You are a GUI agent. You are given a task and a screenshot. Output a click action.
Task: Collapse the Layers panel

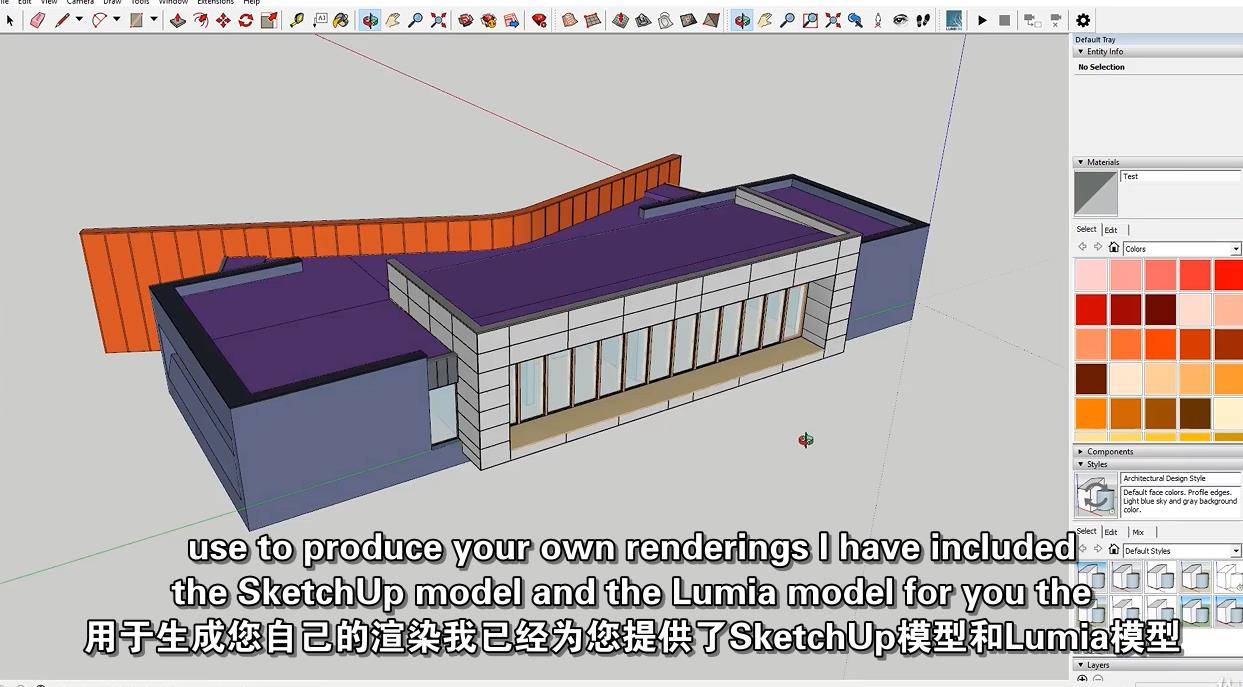[x=1080, y=665]
